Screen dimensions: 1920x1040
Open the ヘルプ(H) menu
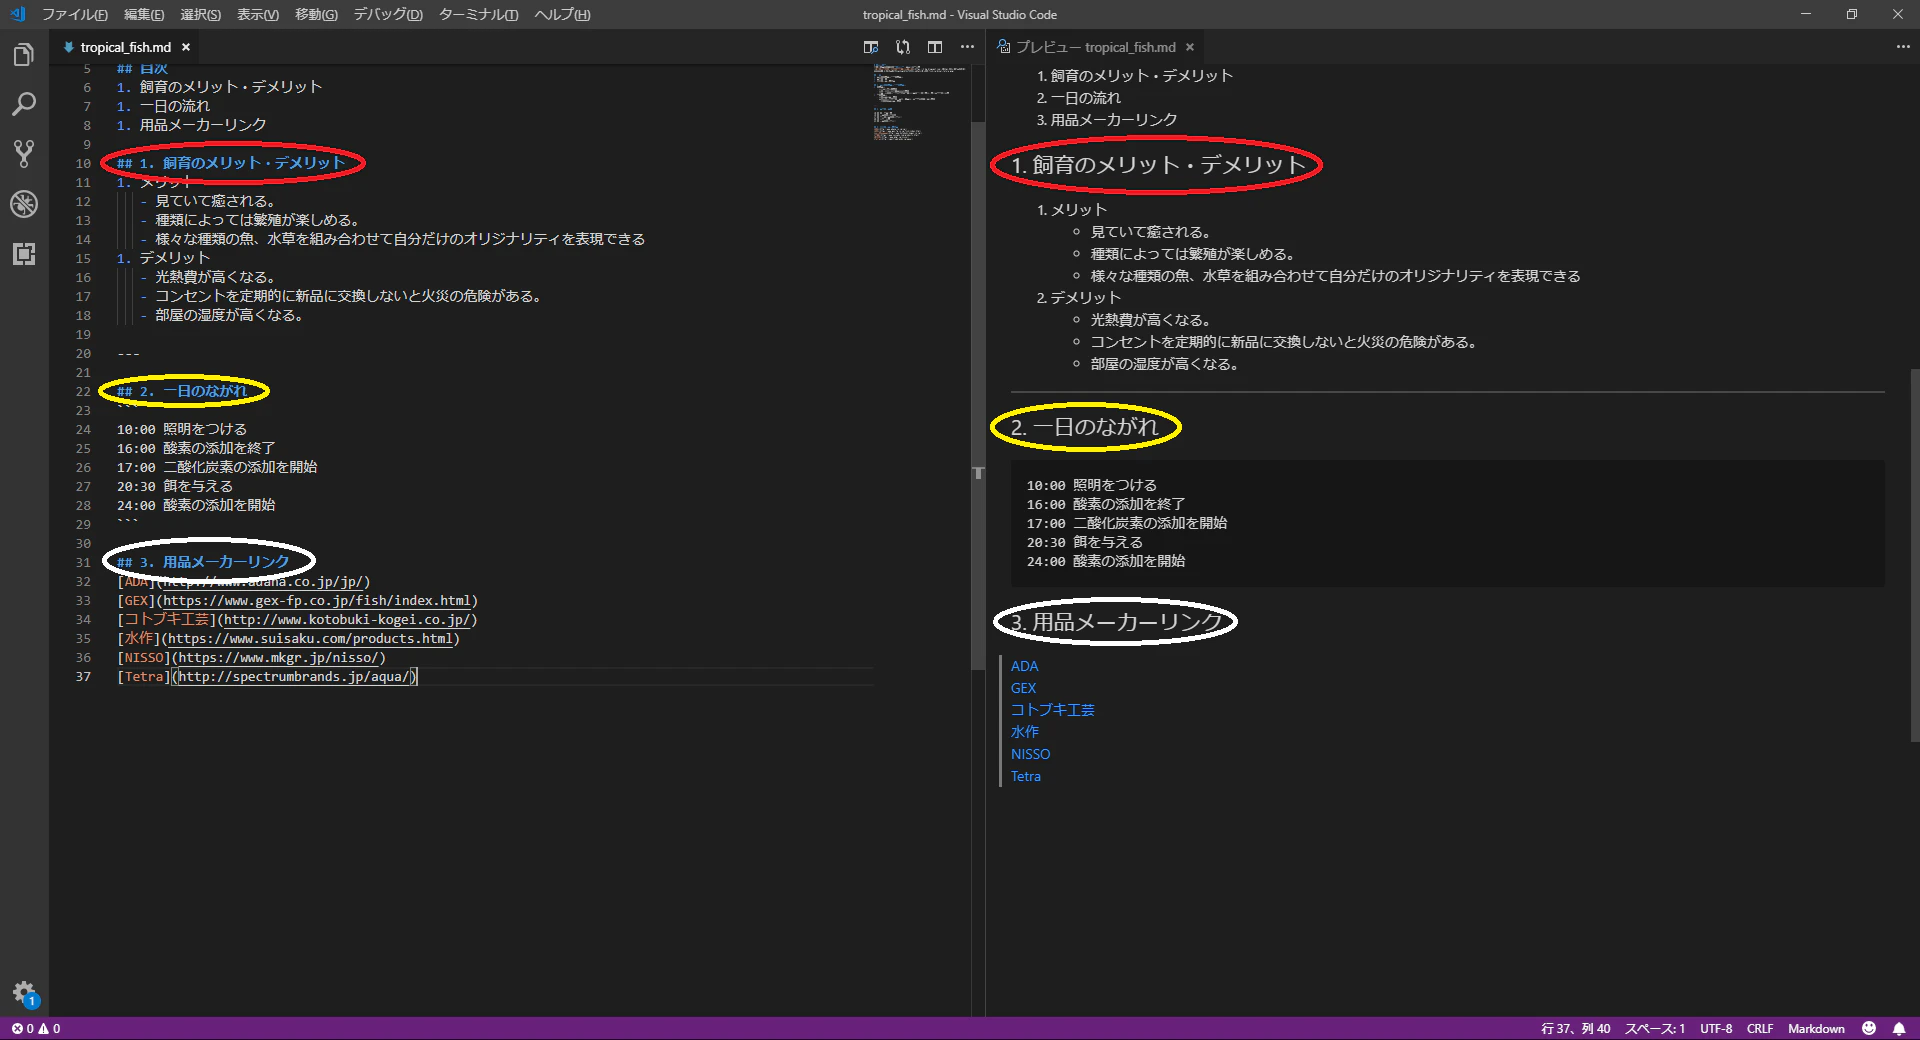pyautogui.click(x=562, y=14)
